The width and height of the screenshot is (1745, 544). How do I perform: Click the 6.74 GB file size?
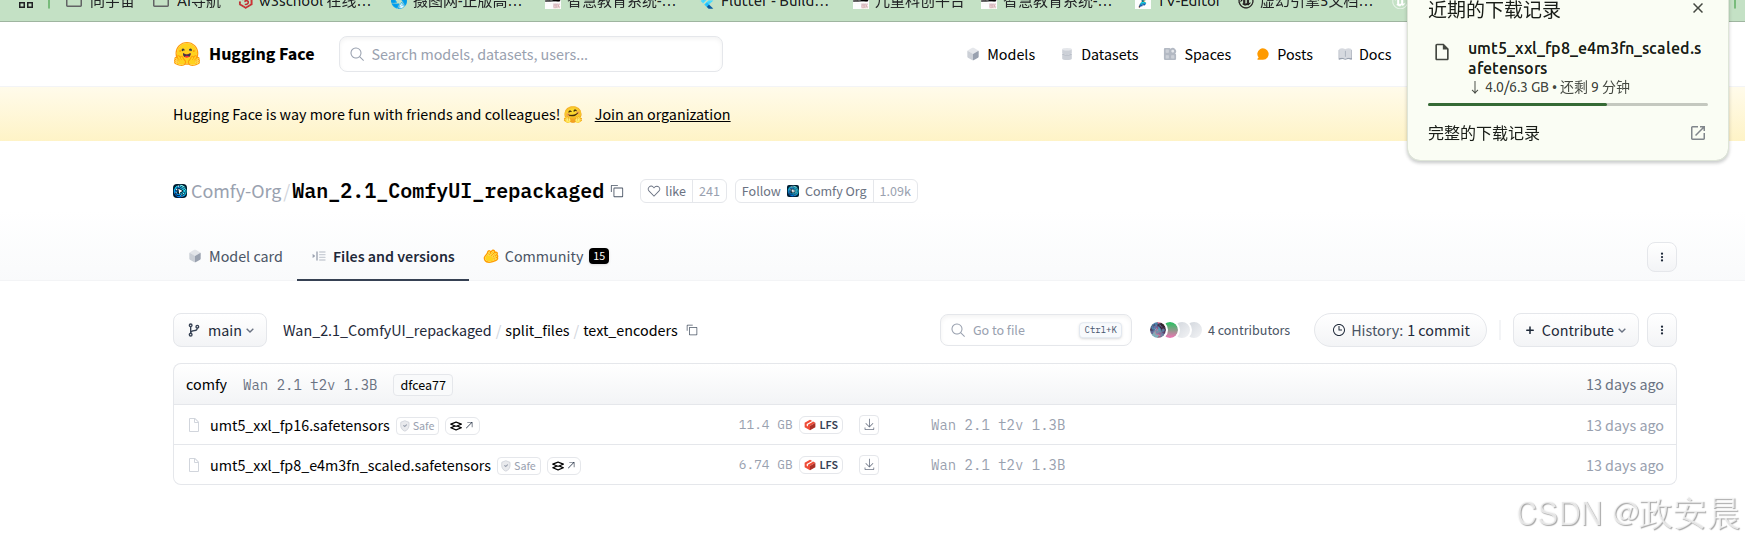pyautogui.click(x=765, y=465)
